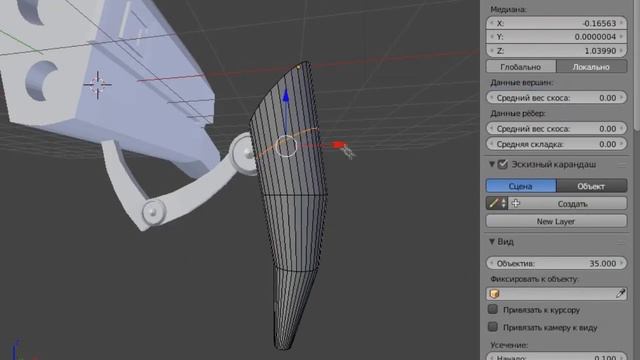The height and width of the screenshot is (360, 640).
Task: Click the properties panel scrollbar
Action: tap(637, 65)
